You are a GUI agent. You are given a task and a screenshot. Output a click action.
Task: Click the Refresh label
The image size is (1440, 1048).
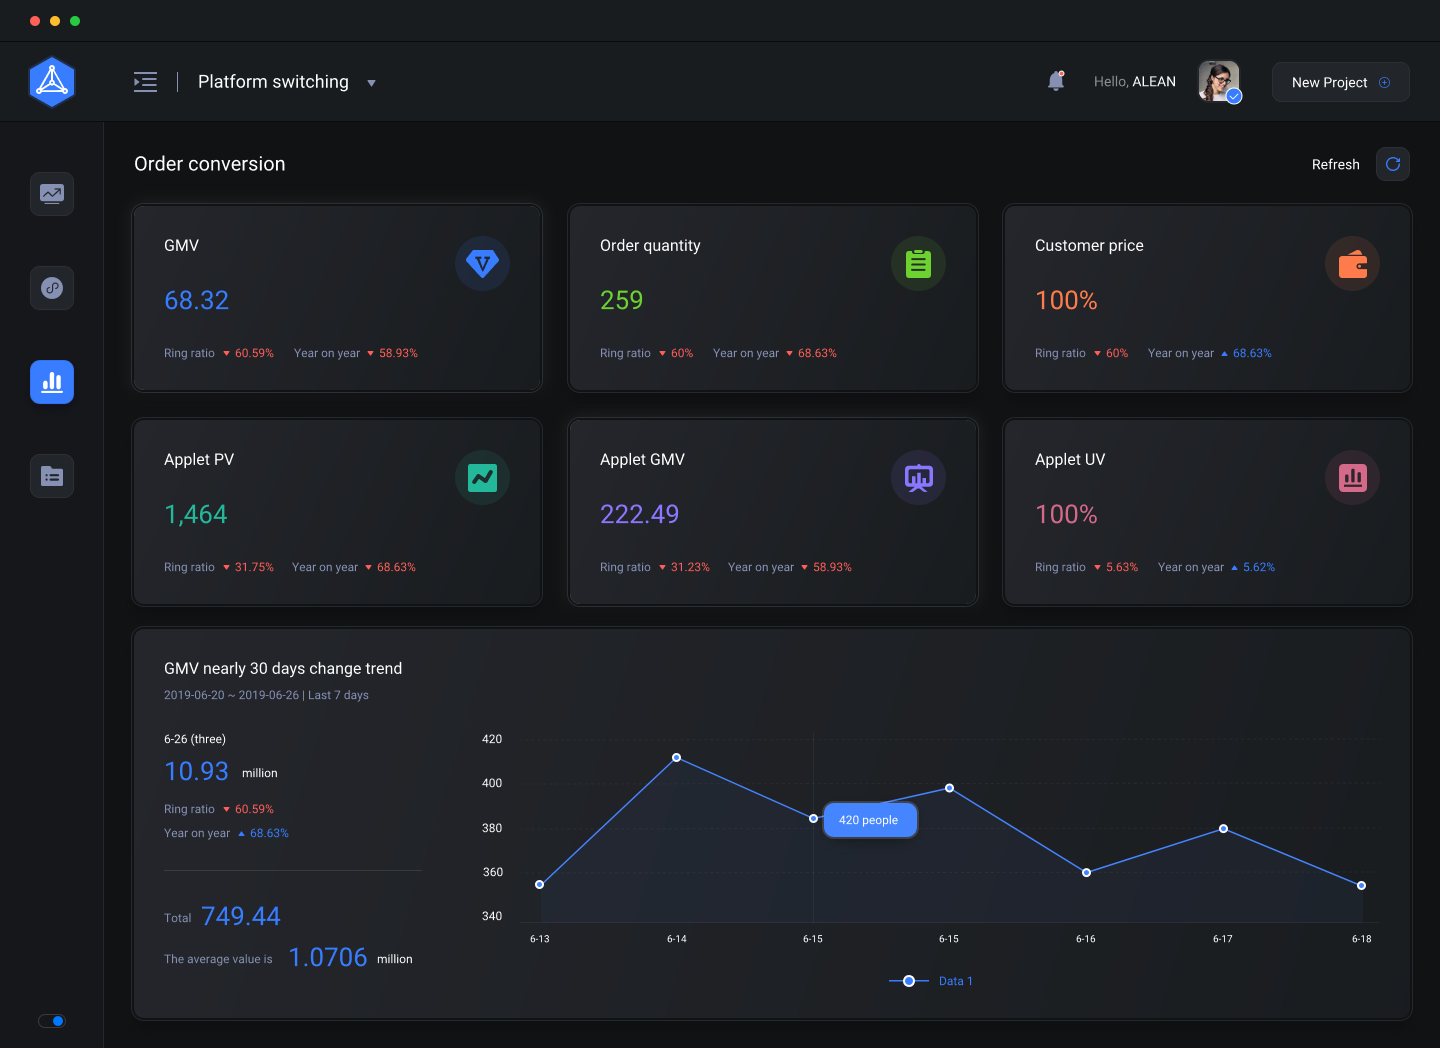(x=1335, y=164)
